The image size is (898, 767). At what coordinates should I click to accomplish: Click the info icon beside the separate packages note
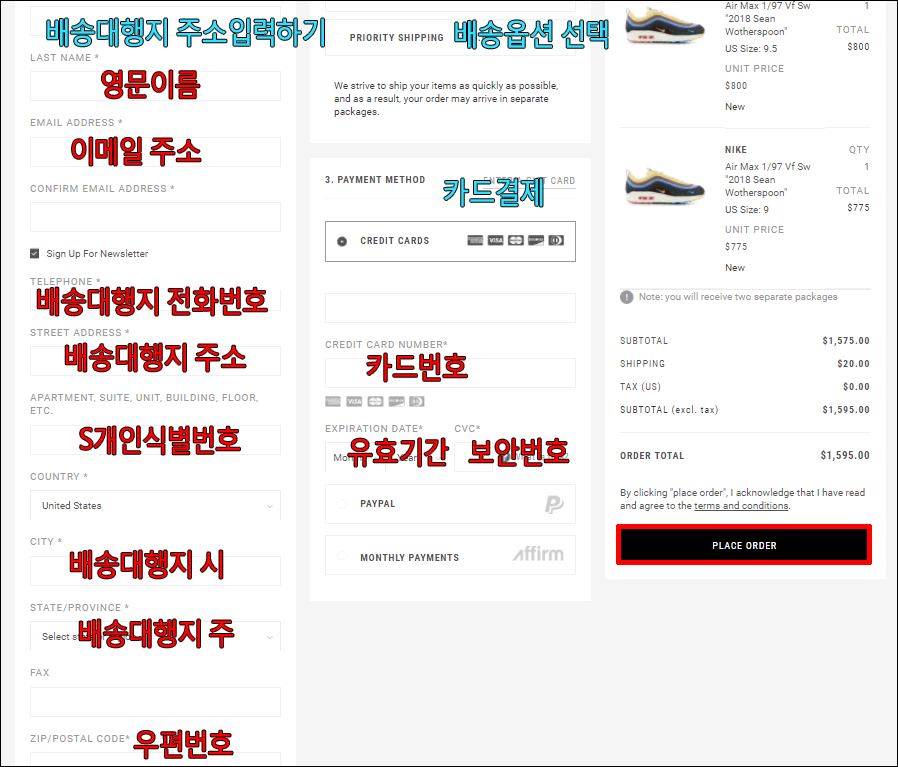(627, 297)
